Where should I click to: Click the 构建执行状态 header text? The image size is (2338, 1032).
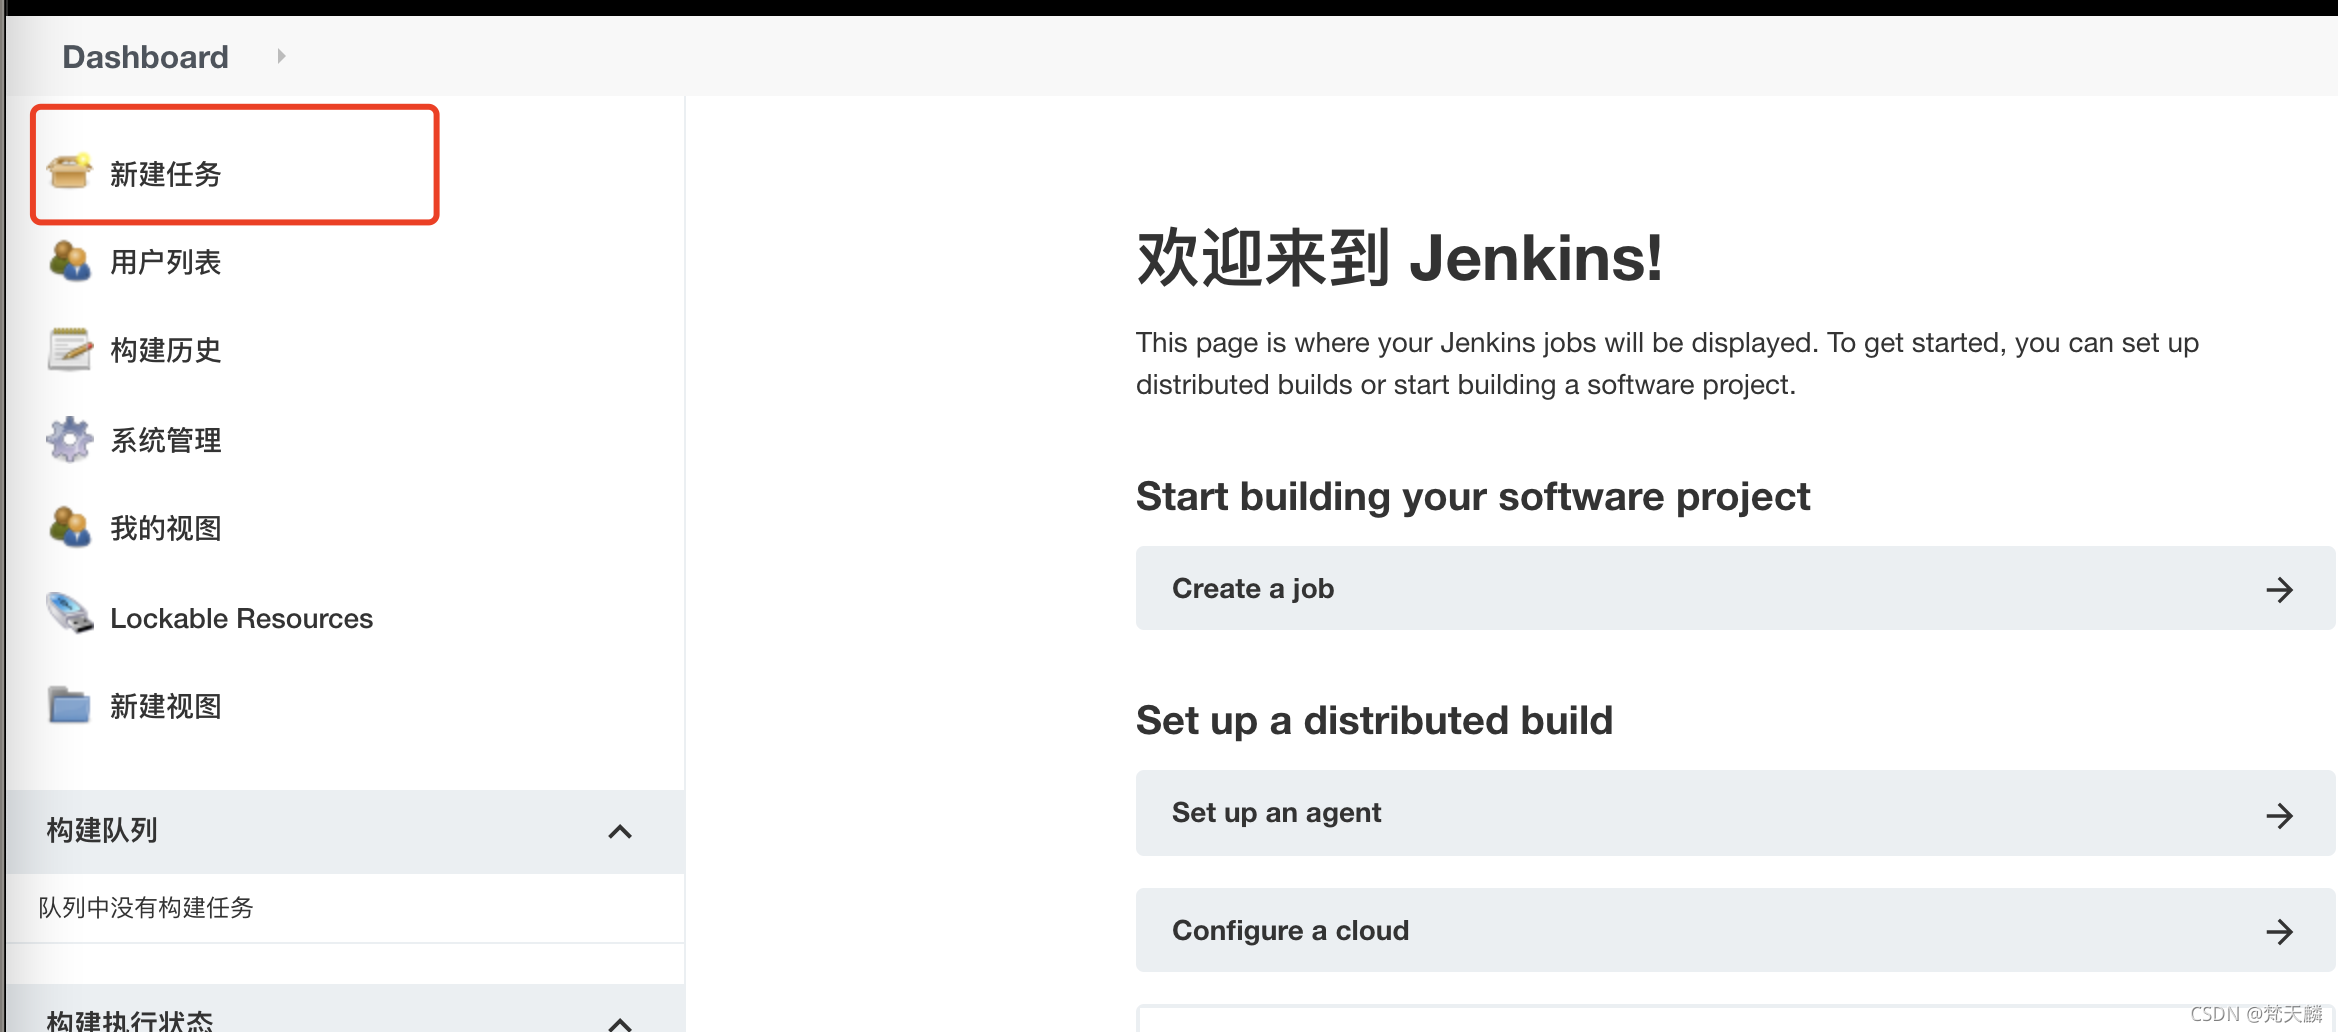[130, 1019]
